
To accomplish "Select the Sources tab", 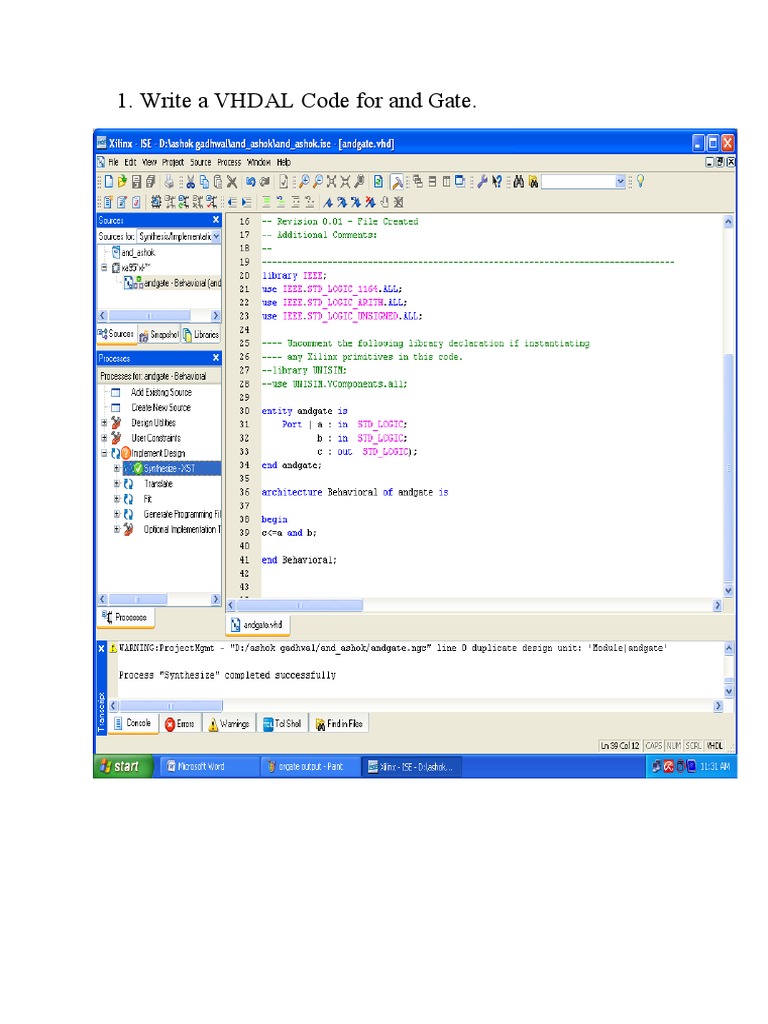I will (x=116, y=334).
